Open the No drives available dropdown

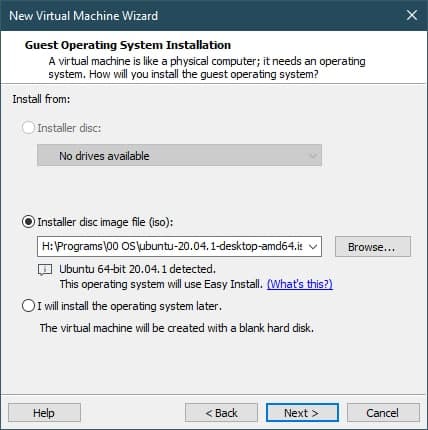pos(179,155)
